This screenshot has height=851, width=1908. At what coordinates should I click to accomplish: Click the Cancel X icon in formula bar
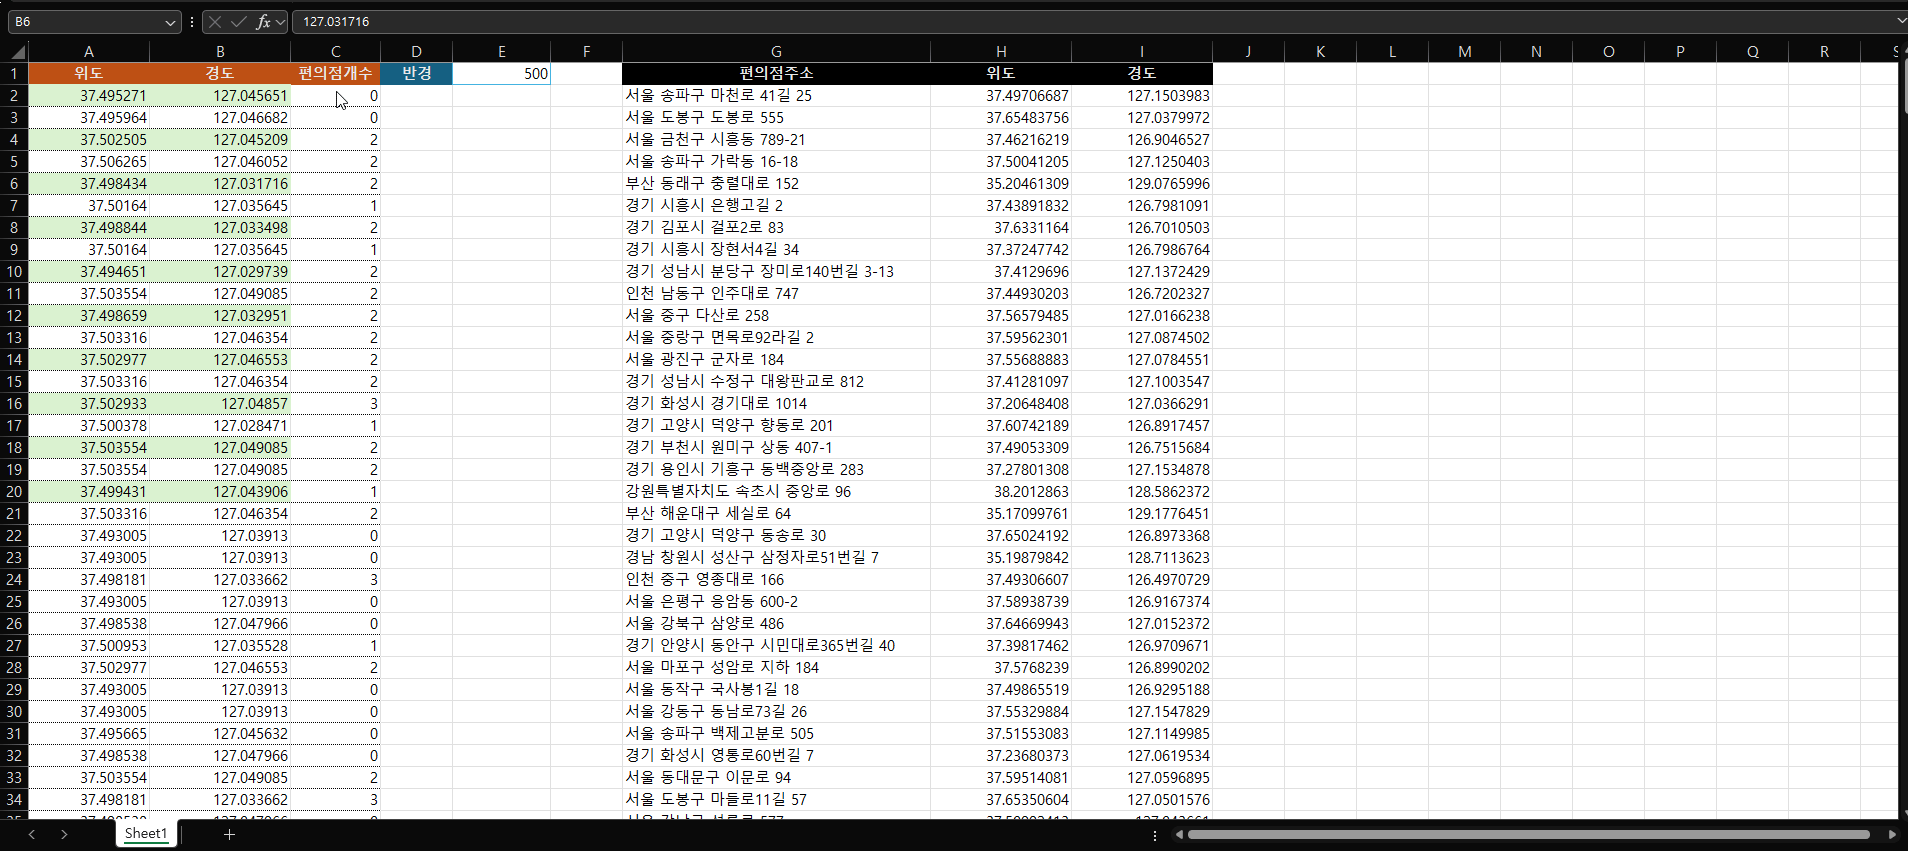tap(215, 21)
